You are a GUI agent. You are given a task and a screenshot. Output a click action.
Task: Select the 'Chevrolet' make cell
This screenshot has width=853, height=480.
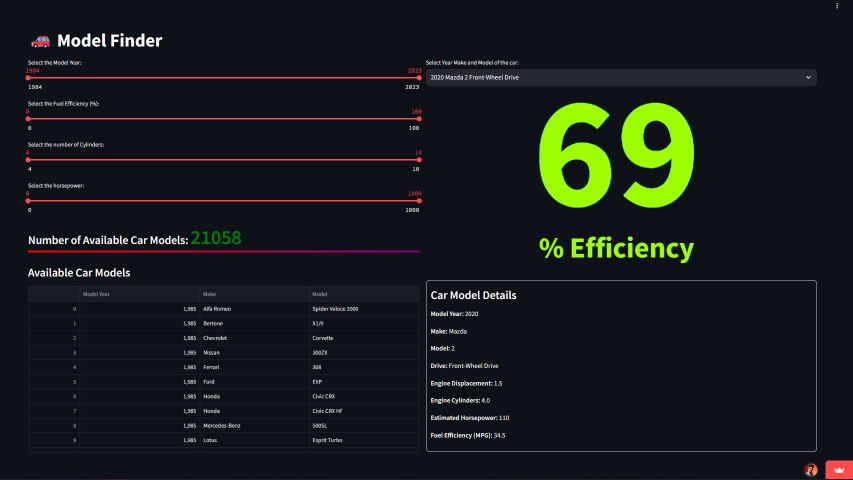point(254,338)
